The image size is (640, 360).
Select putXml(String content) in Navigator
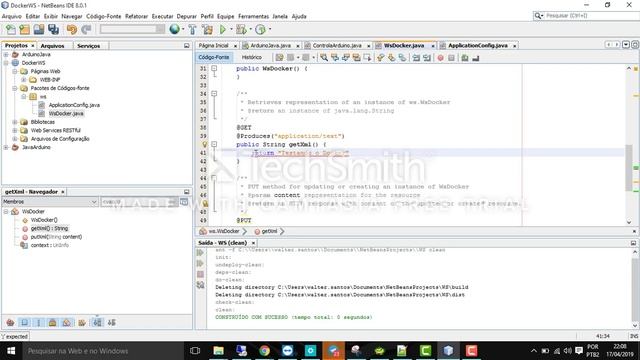(56, 237)
